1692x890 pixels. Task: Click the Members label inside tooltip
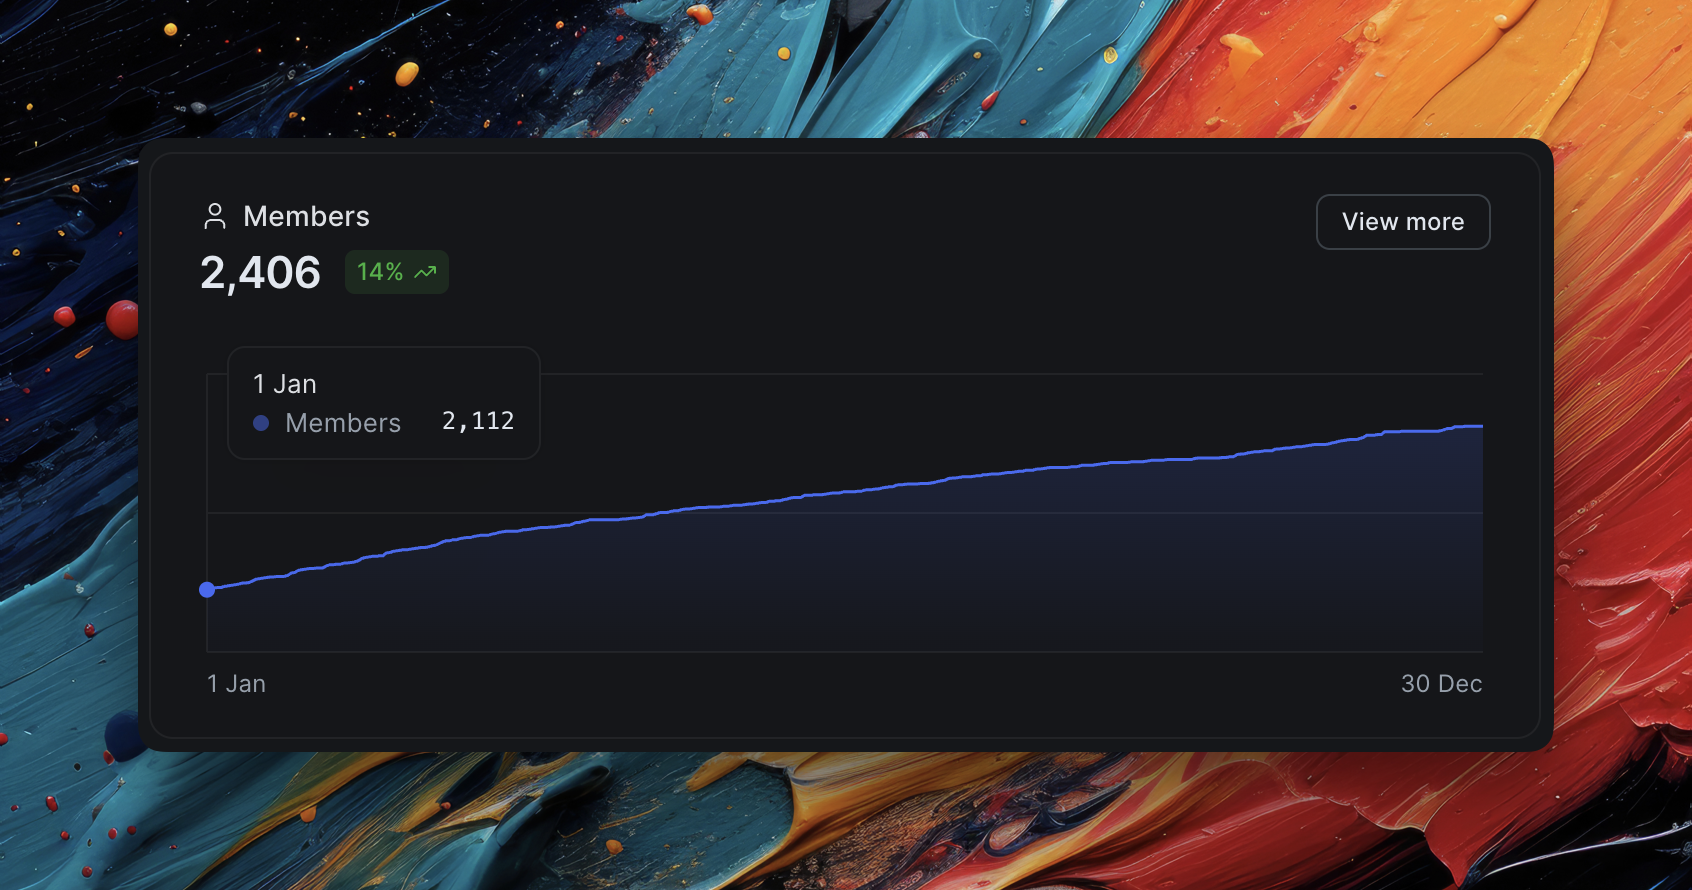pos(343,423)
